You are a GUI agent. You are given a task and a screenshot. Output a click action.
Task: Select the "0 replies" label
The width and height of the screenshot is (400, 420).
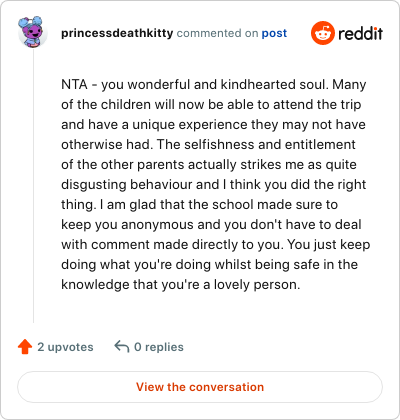tap(159, 347)
